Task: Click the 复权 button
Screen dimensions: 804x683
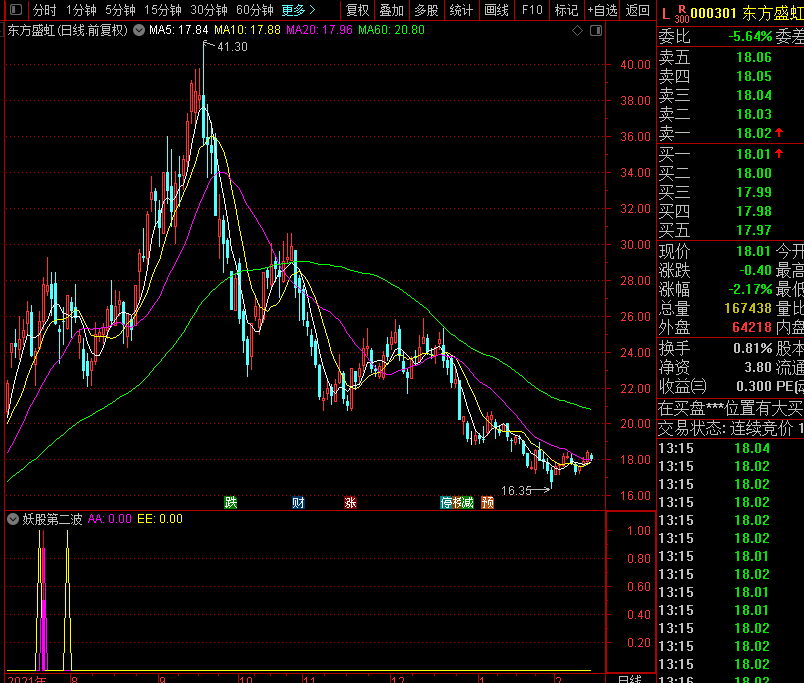Action: [357, 10]
